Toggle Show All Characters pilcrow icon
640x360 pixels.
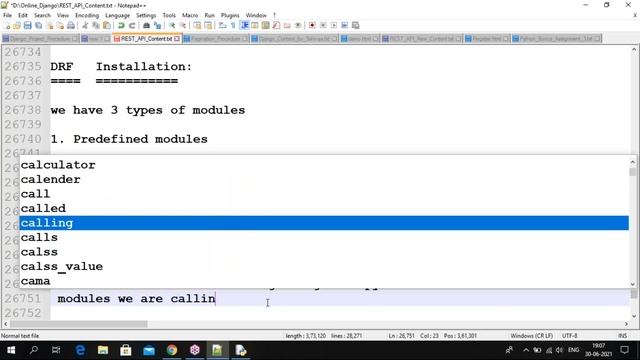pos(233,25)
